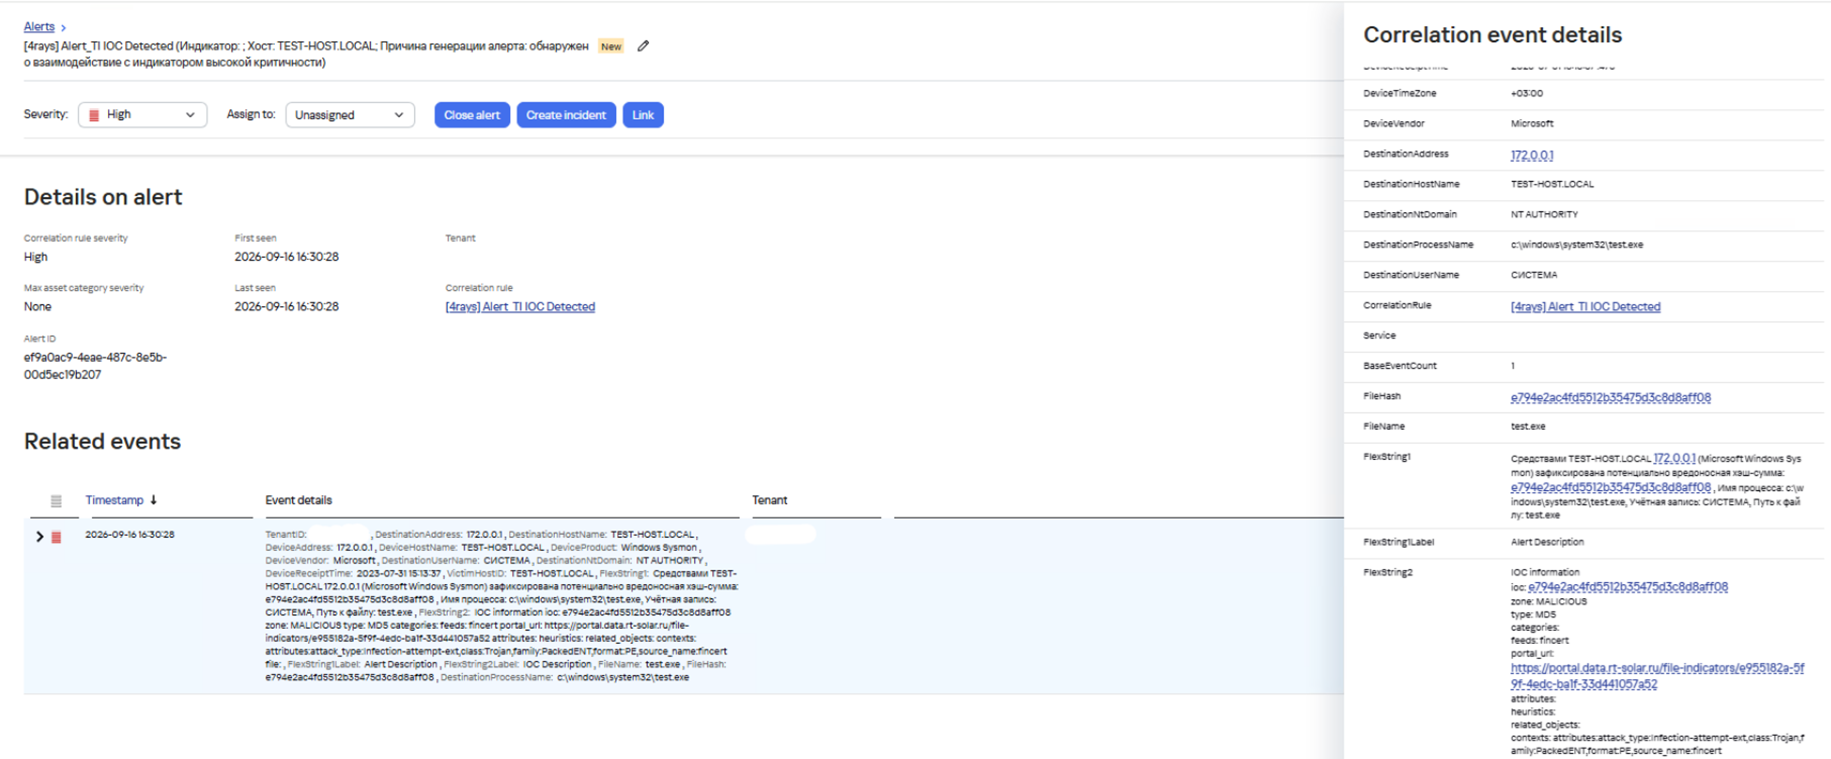Click the Create incident button
The image size is (1831, 759).
[566, 115]
